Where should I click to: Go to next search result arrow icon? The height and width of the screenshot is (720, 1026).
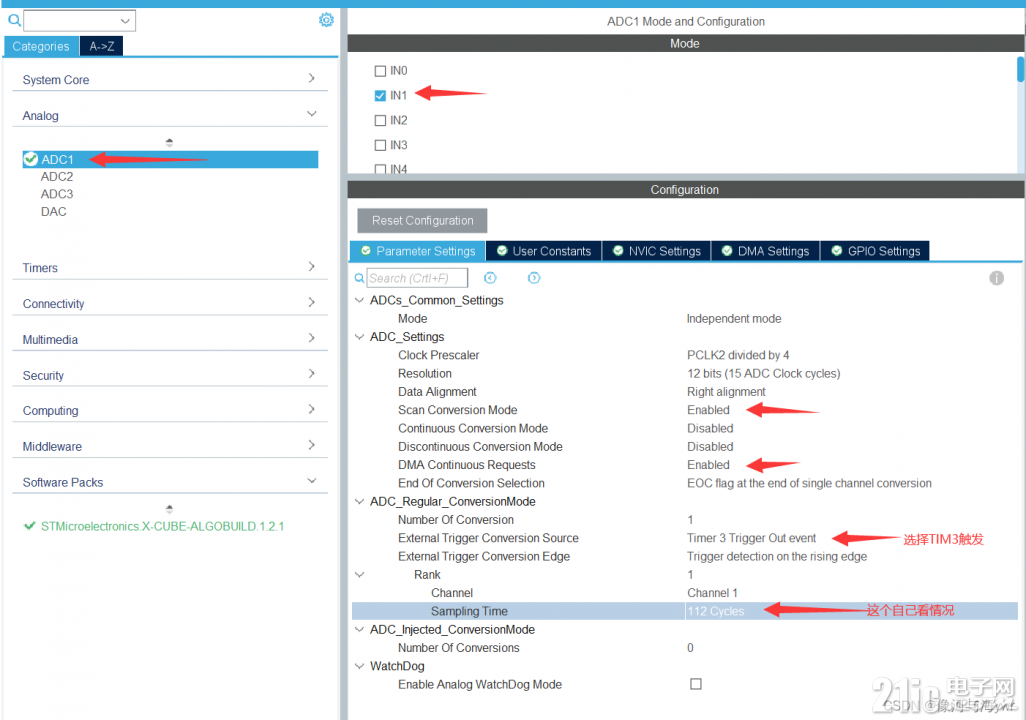click(534, 278)
